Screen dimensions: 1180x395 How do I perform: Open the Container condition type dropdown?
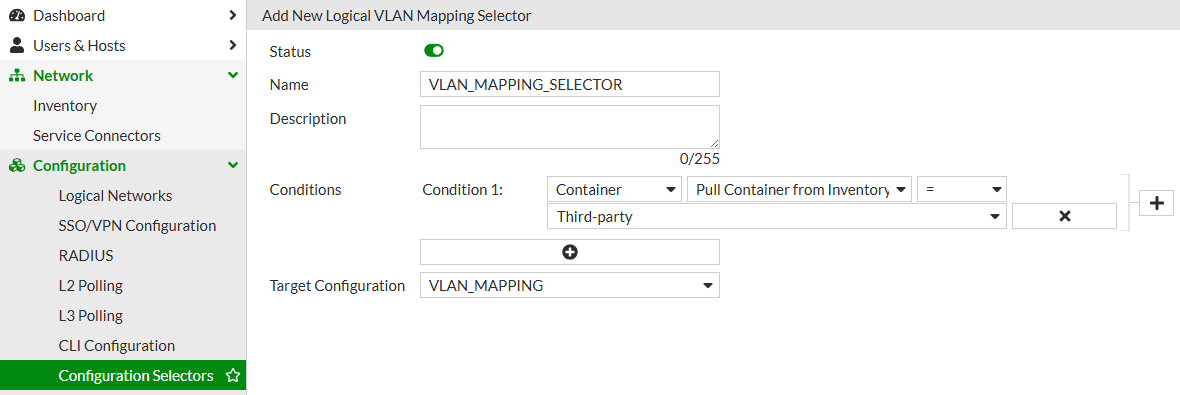tap(615, 190)
